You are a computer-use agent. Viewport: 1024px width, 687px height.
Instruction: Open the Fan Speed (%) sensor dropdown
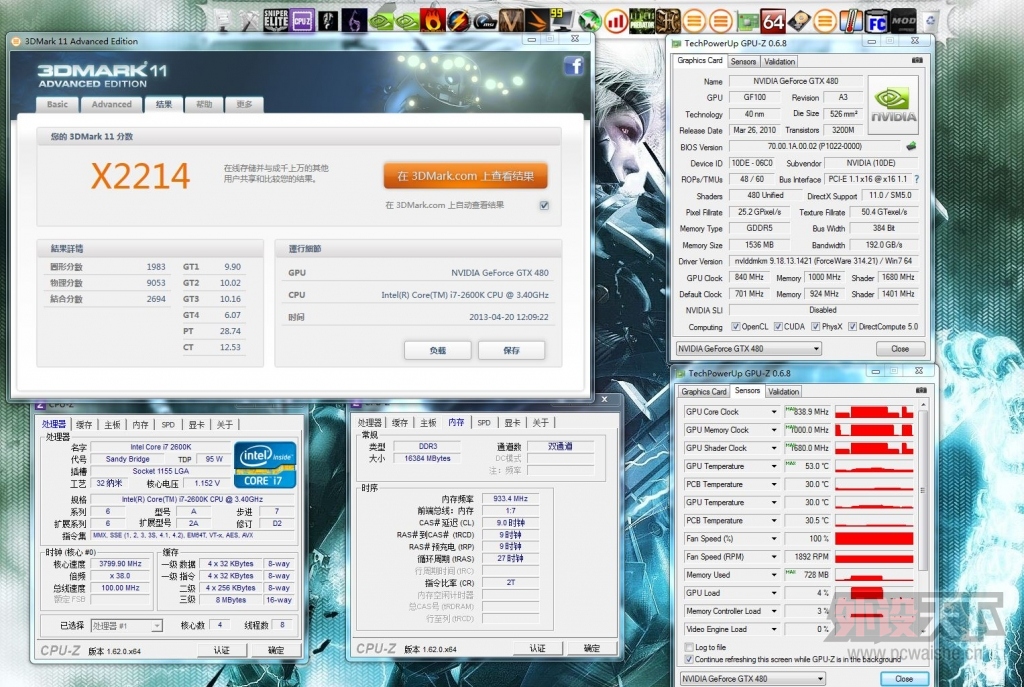(774, 539)
